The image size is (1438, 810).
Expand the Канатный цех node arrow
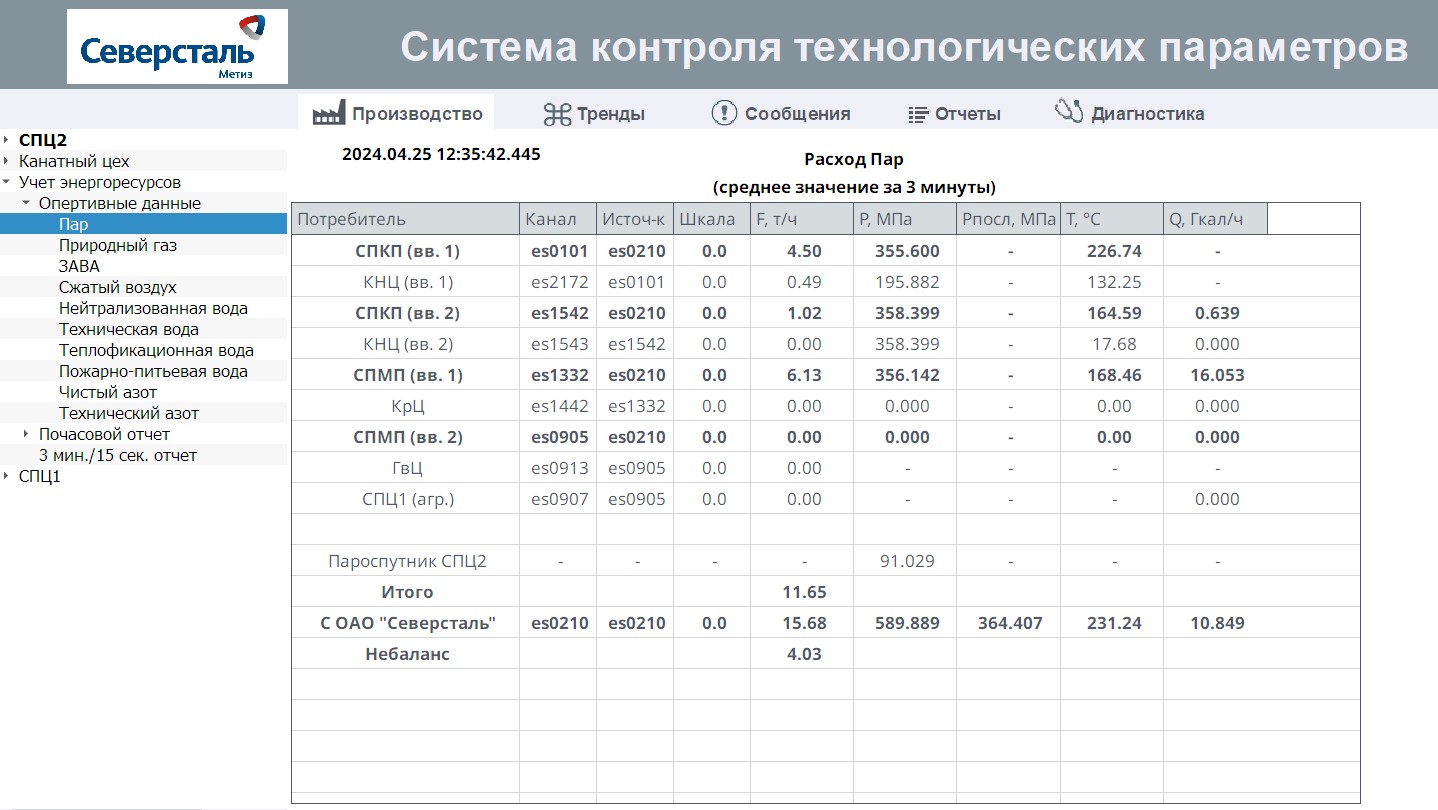pos(6,161)
